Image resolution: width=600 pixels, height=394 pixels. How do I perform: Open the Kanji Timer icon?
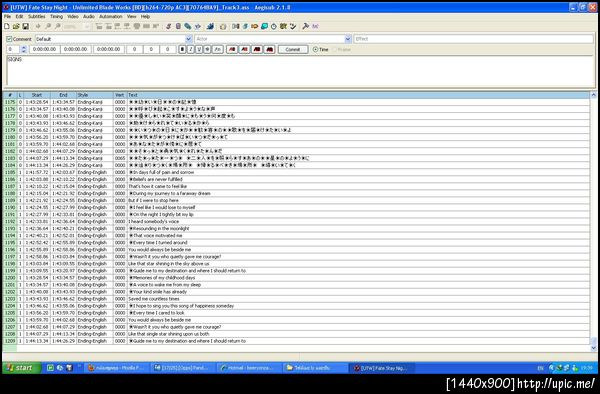click(x=283, y=26)
